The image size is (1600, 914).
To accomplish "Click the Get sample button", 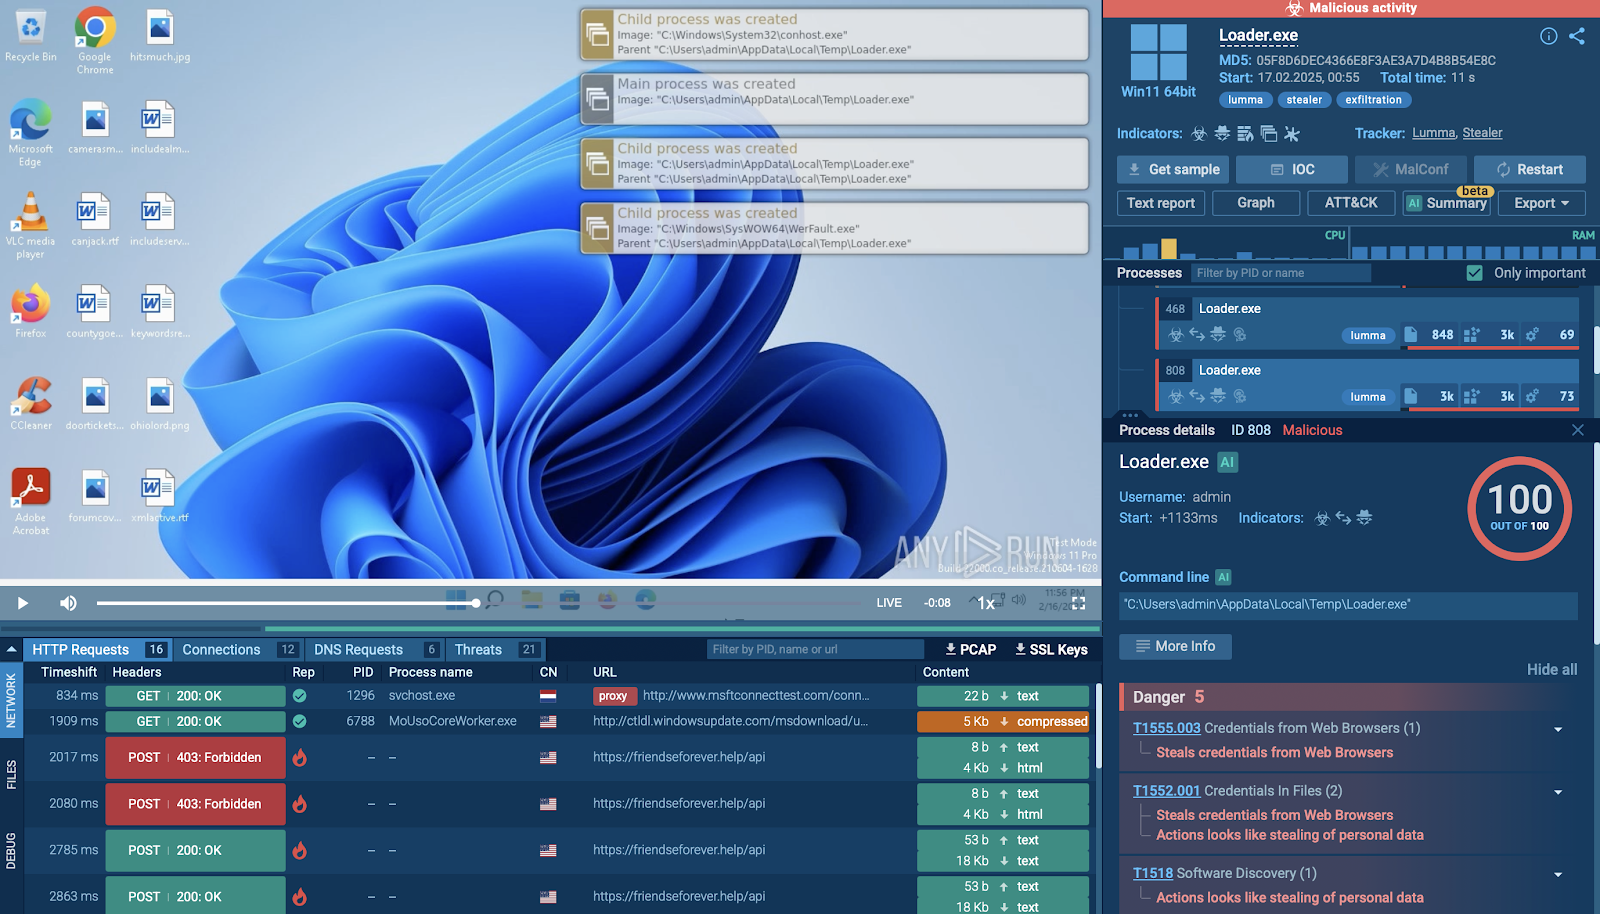I will (1173, 169).
